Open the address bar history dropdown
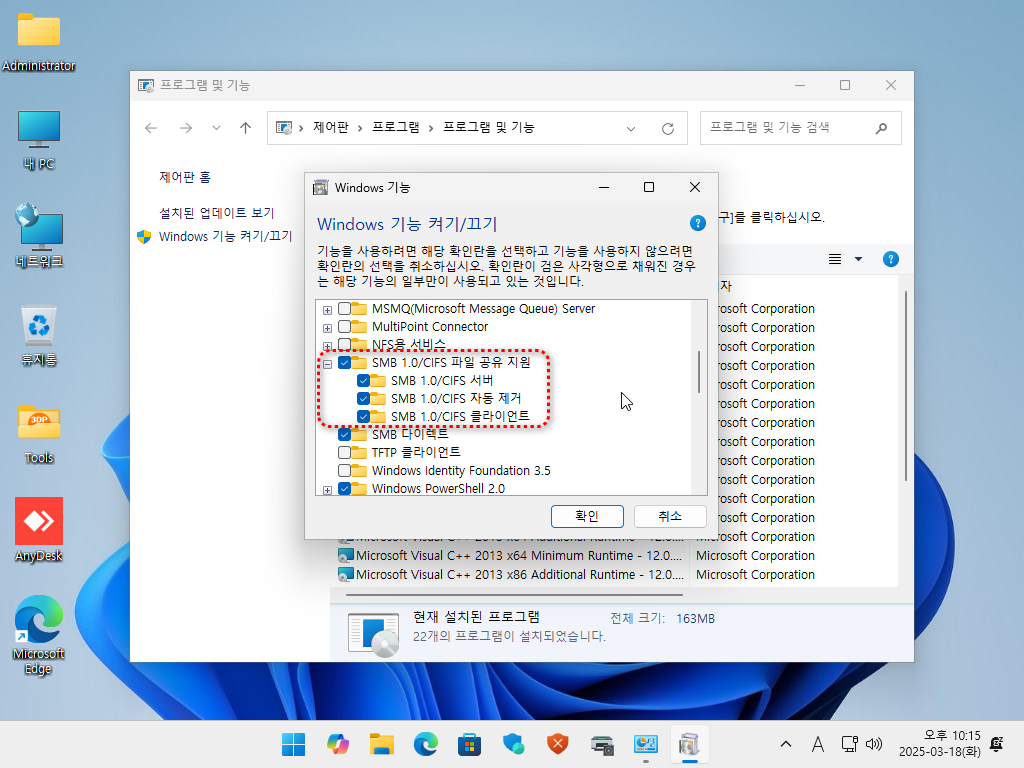The image size is (1024, 768). 631,129
